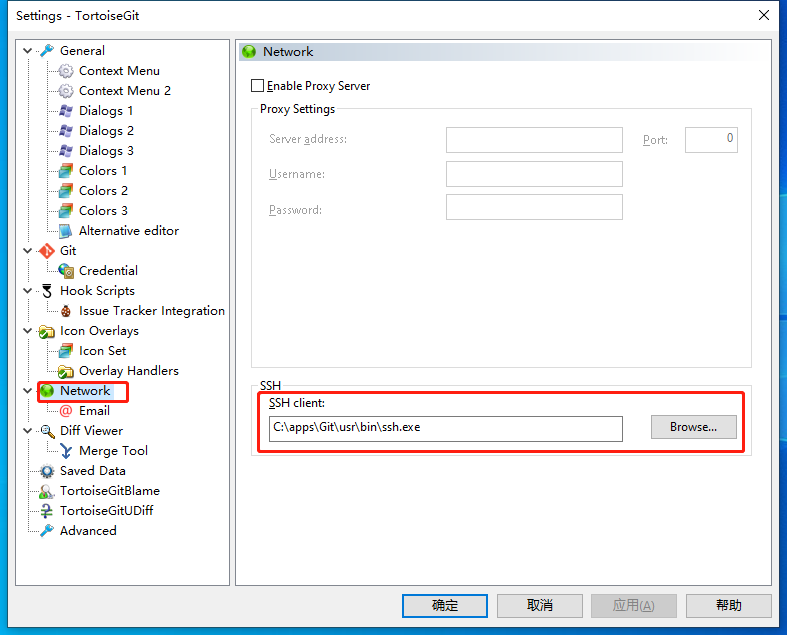787x635 pixels.
Task: Click the Issue Tracker Integration bug icon
Action: pyautogui.click(x=66, y=311)
